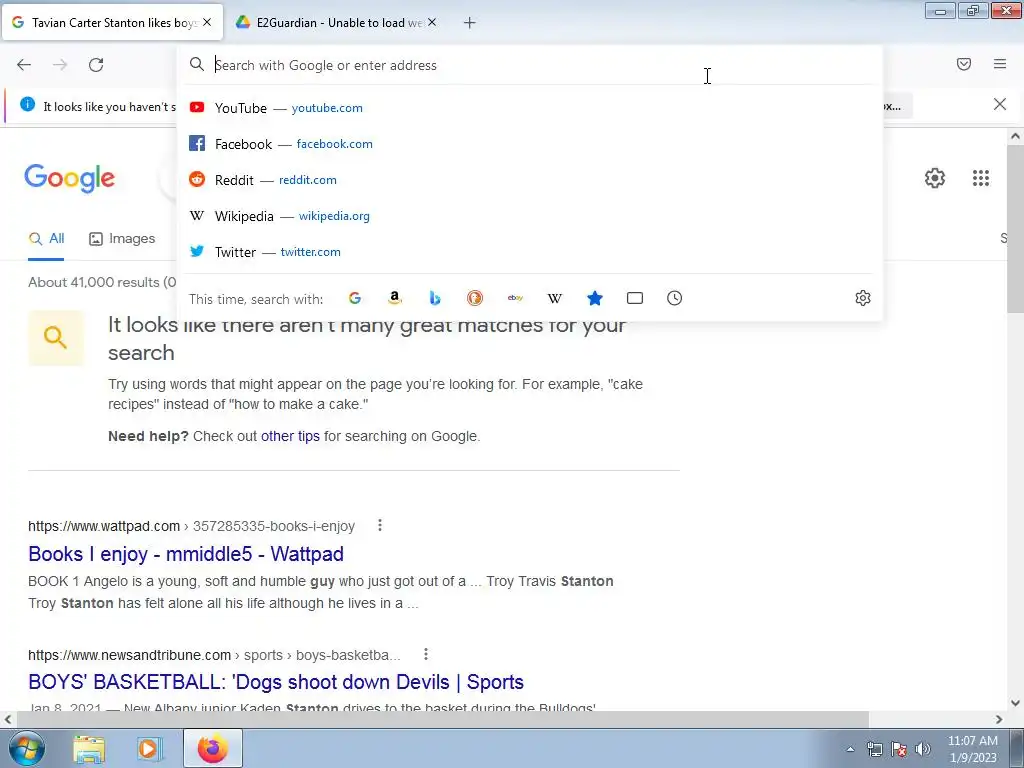Image resolution: width=1024 pixels, height=768 pixels.
Task: Click the network tray icon
Action: (x=874, y=749)
